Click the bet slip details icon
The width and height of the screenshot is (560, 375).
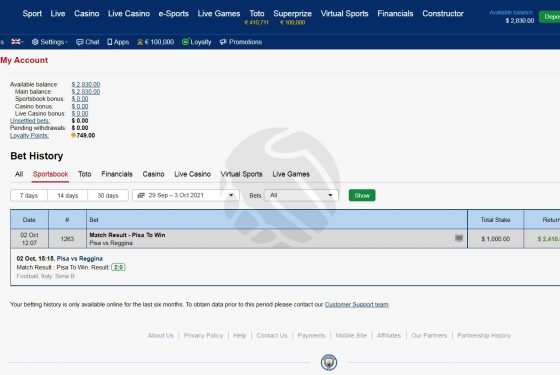[x=459, y=238]
